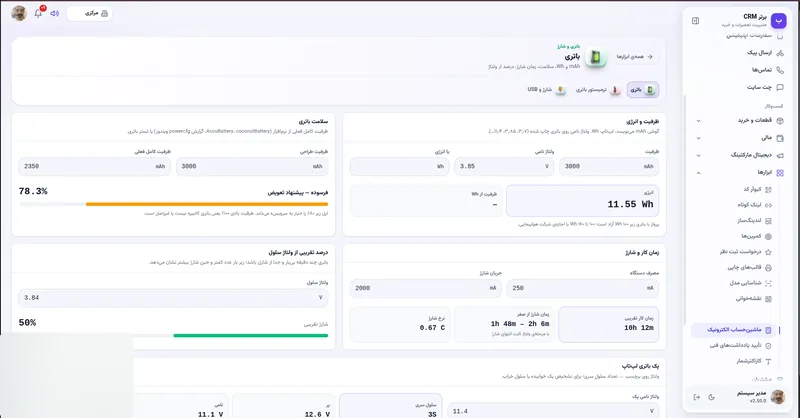Image resolution: width=800 pixels, height=418 pixels.
Task: Toggle dark mode with the moon icon
Action: 712,397
